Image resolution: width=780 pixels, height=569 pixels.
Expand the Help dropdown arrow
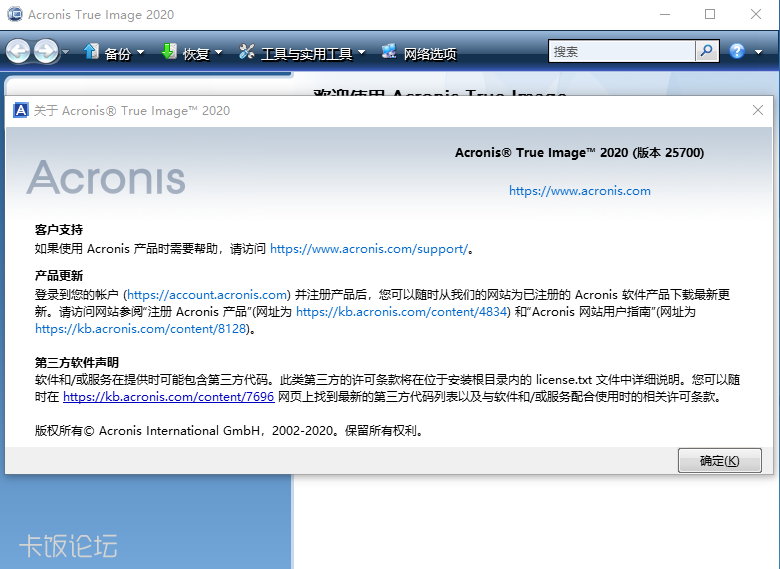(757, 52)
